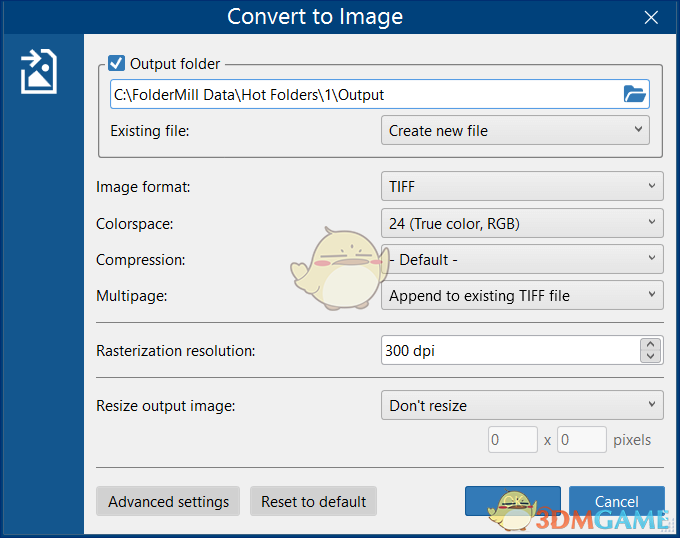Open the Resize output image dropdown

[521, 405]
